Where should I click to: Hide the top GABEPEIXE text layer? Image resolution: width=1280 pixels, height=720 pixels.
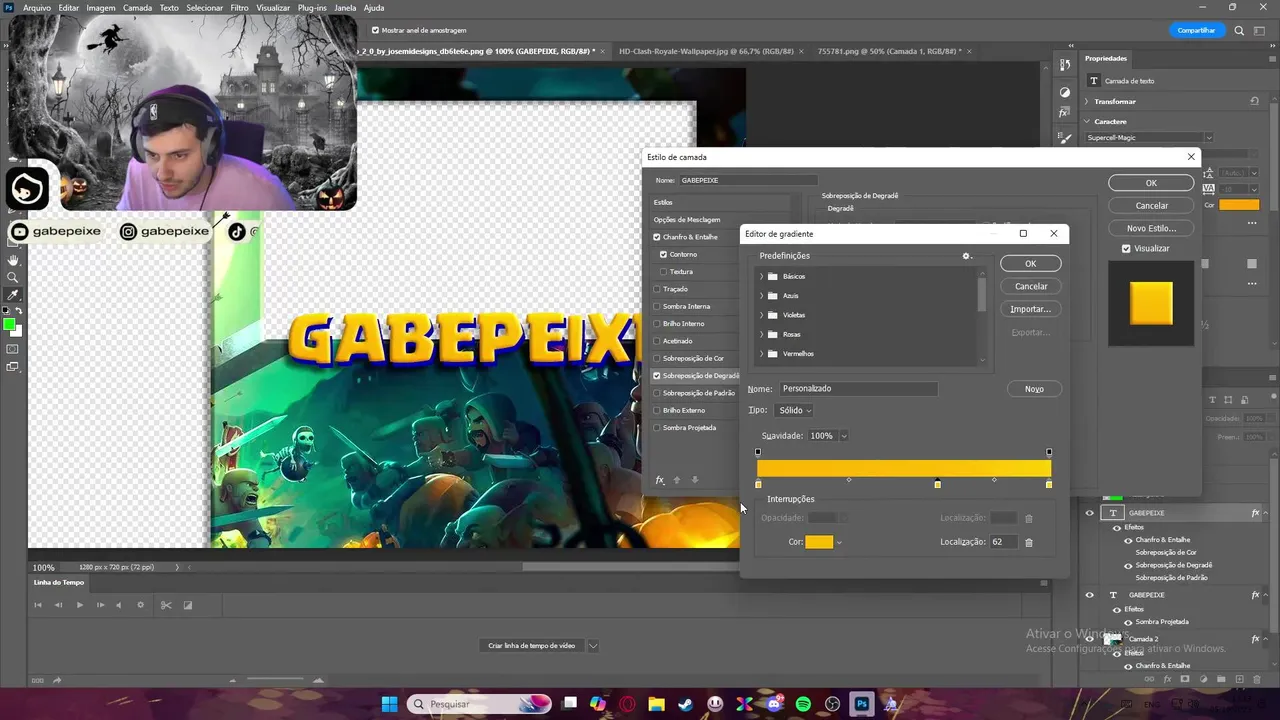(1090, 513)
